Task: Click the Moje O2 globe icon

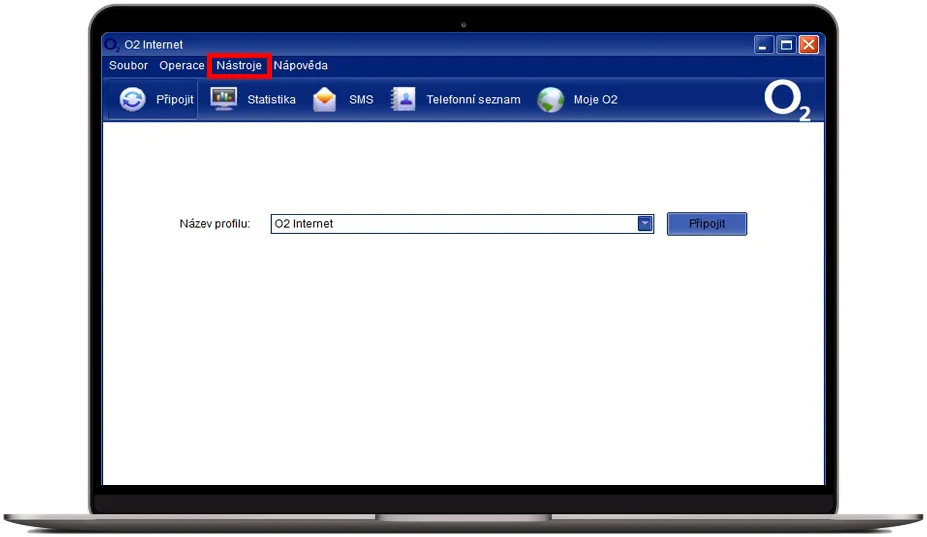Action: point(551,100)
